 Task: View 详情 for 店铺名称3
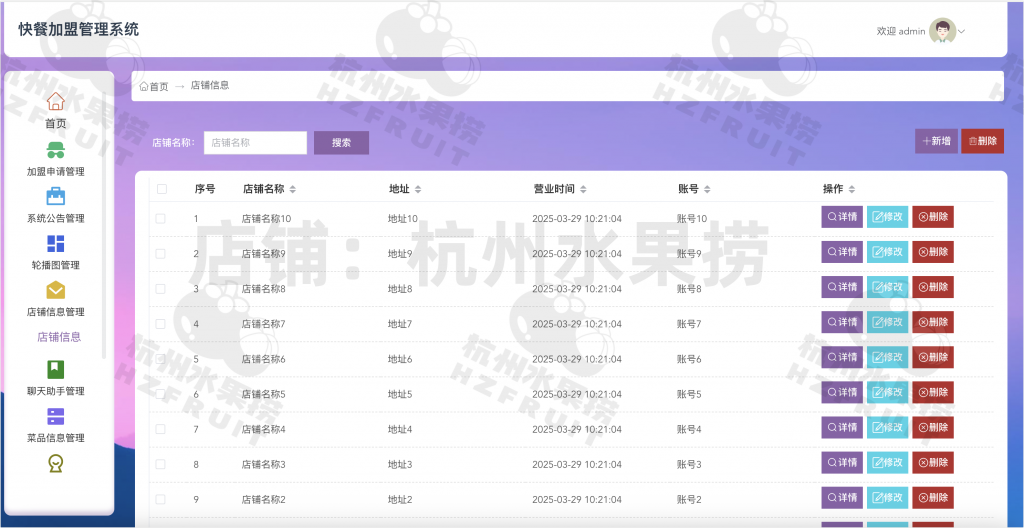[x=842, y=463]
